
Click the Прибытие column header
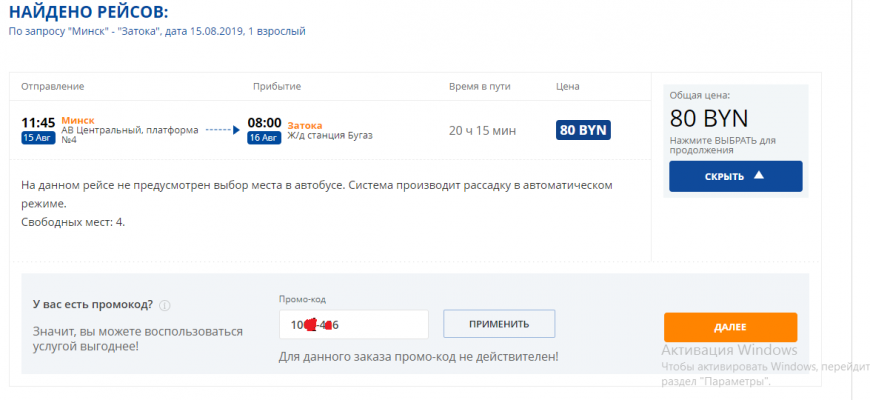click(276, 86)
